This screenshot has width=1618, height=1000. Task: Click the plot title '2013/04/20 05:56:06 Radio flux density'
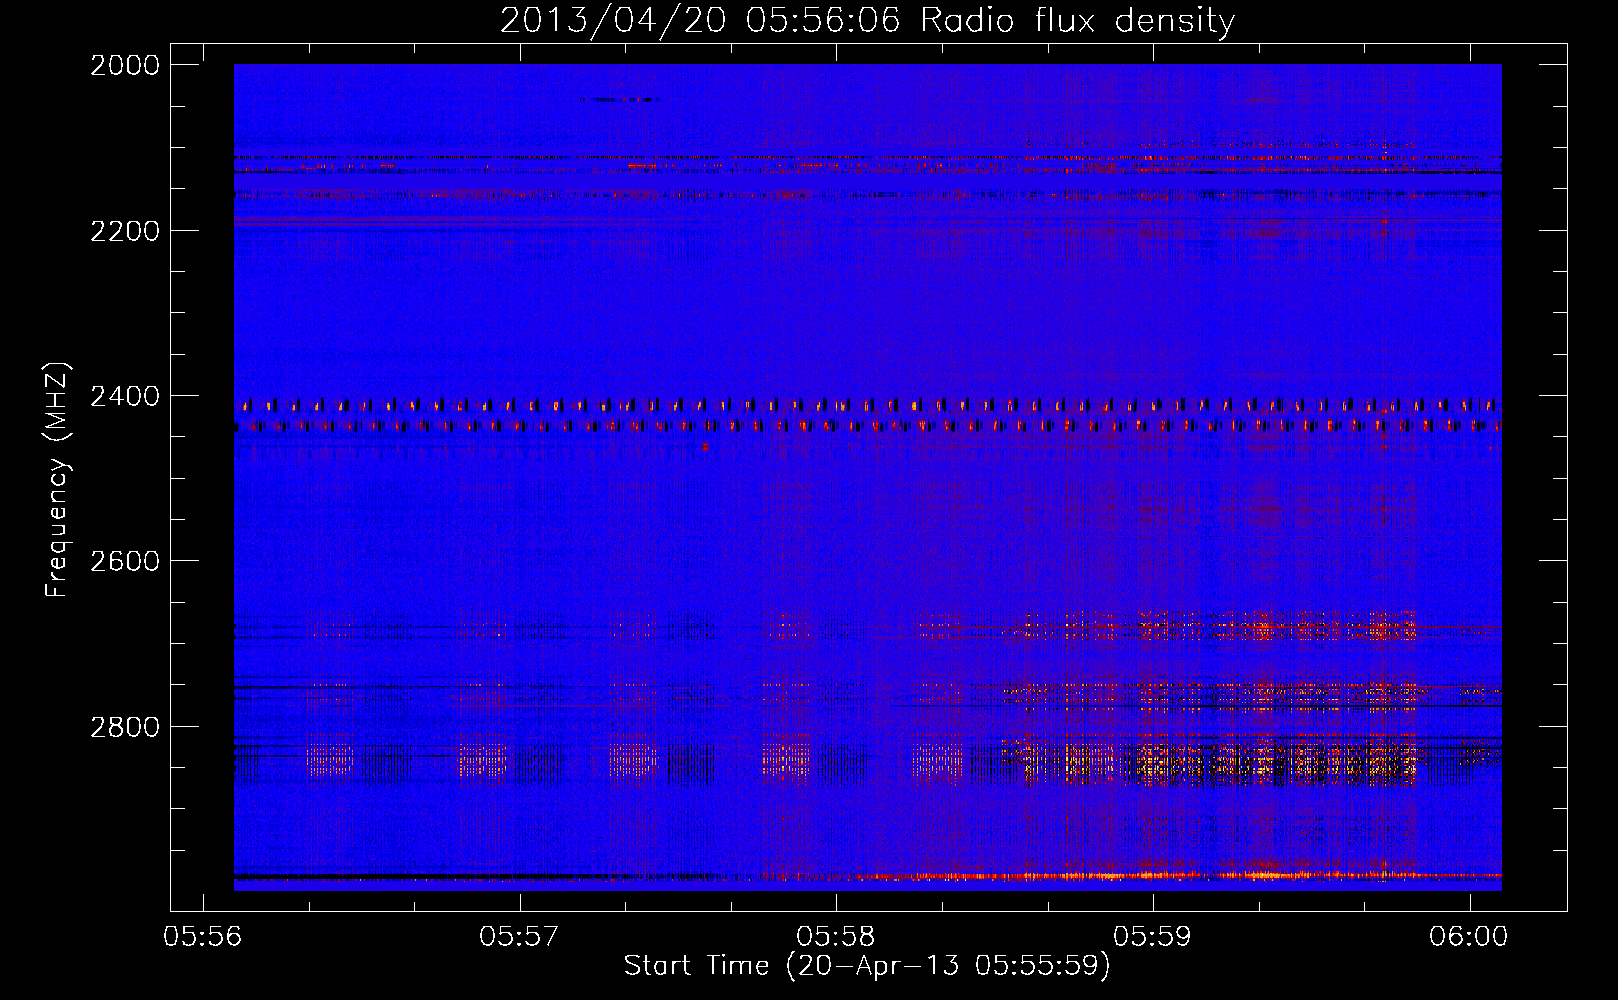coord(867,21)
